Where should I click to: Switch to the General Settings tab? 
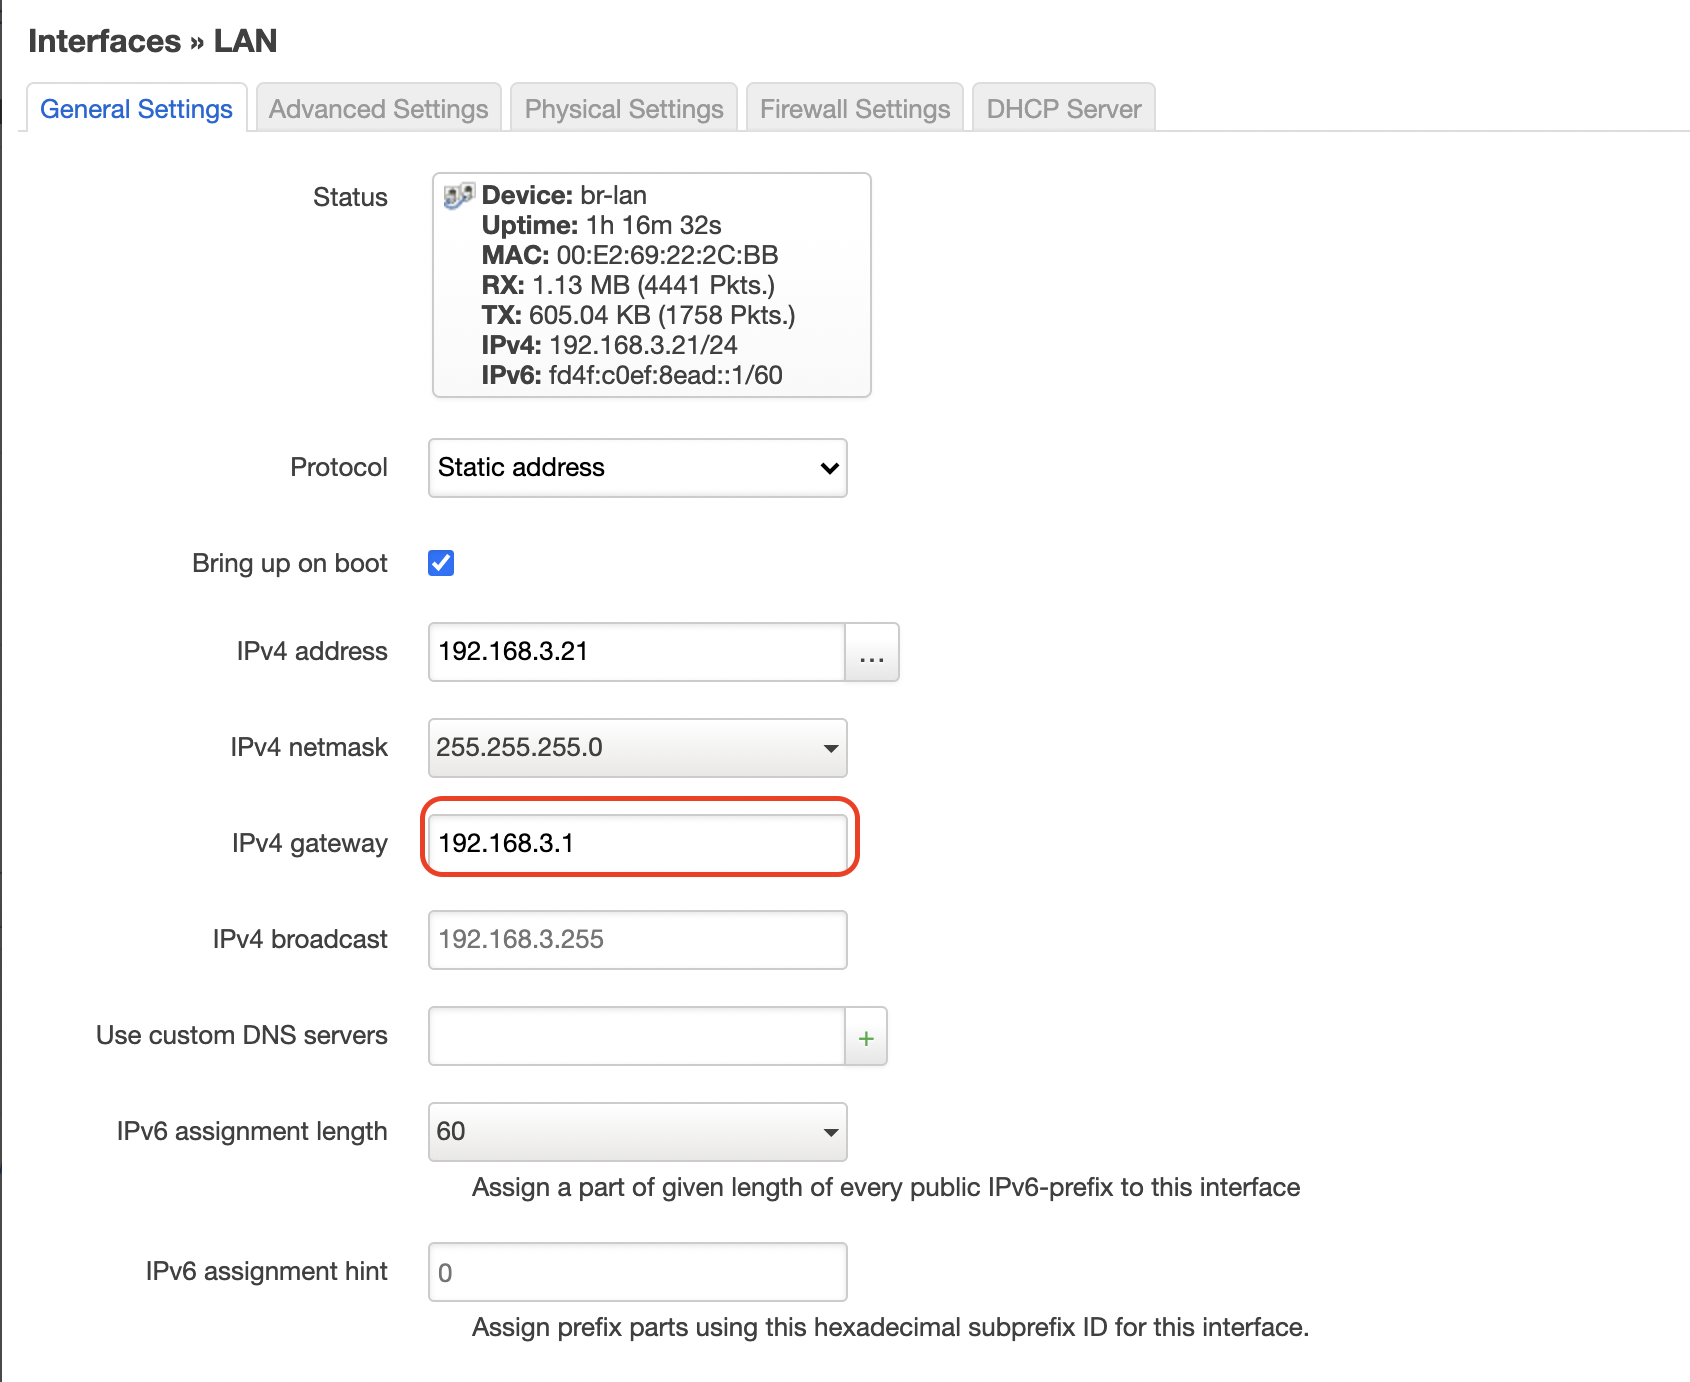click(x=136, y=108)
